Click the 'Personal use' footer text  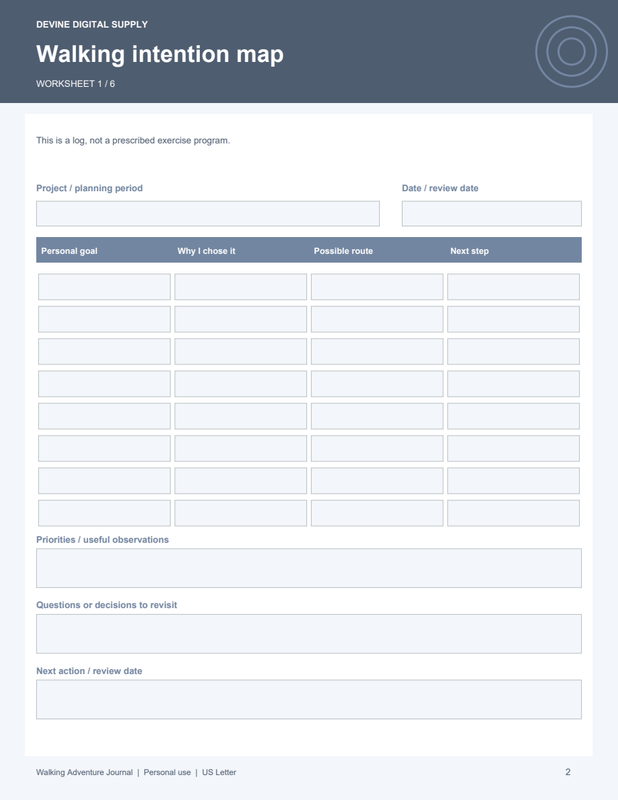pos(167,772)
